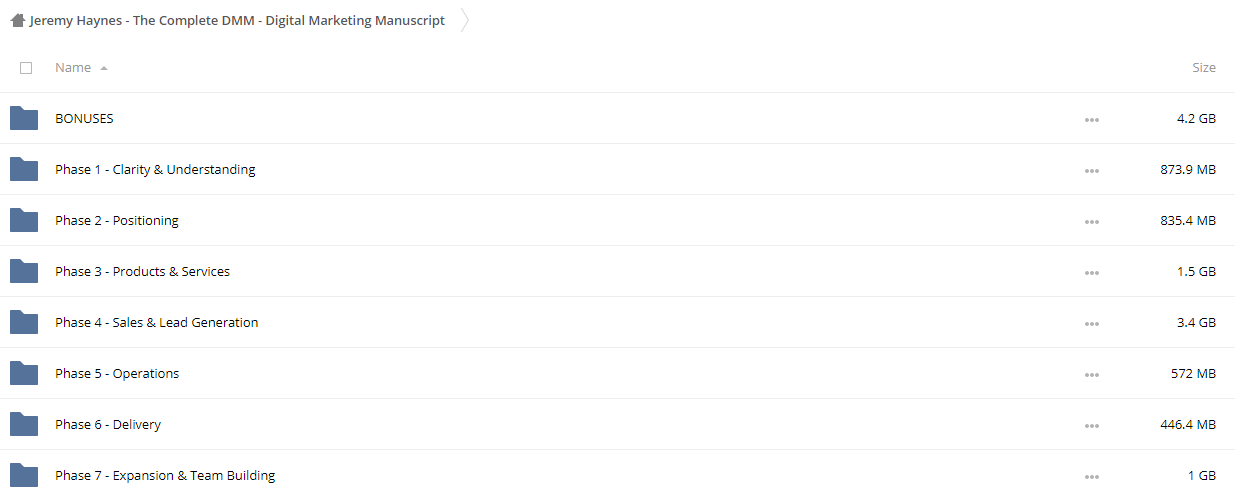Toggle the Name sort direction arrow

[104, 68]
